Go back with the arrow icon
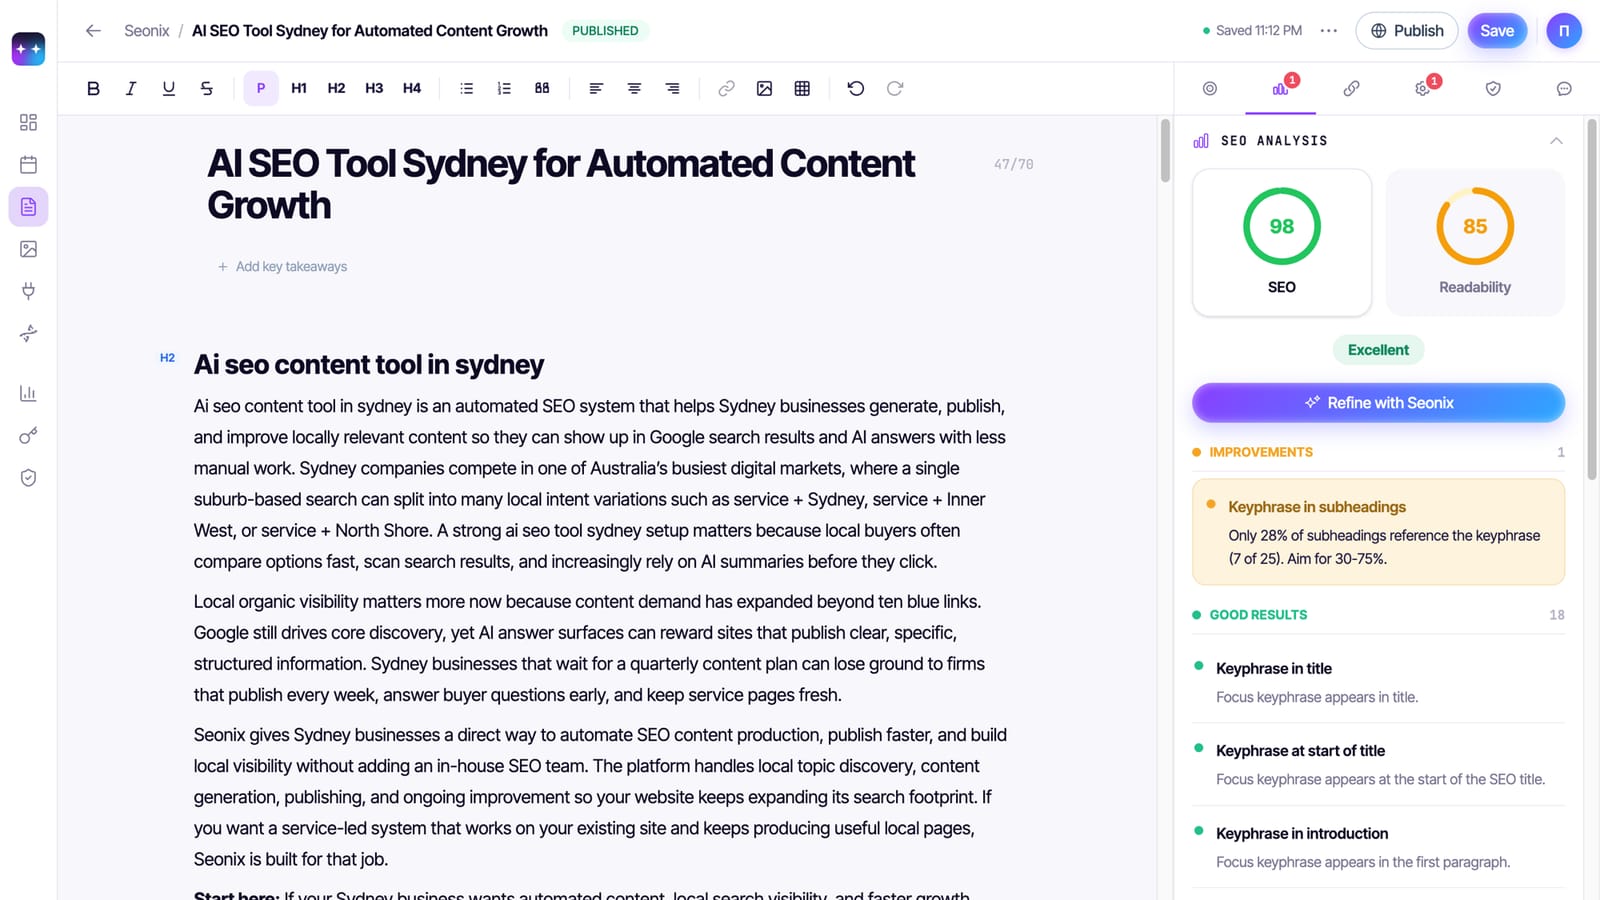Screen dimensions: 1600x900 [x=93, y=31]
